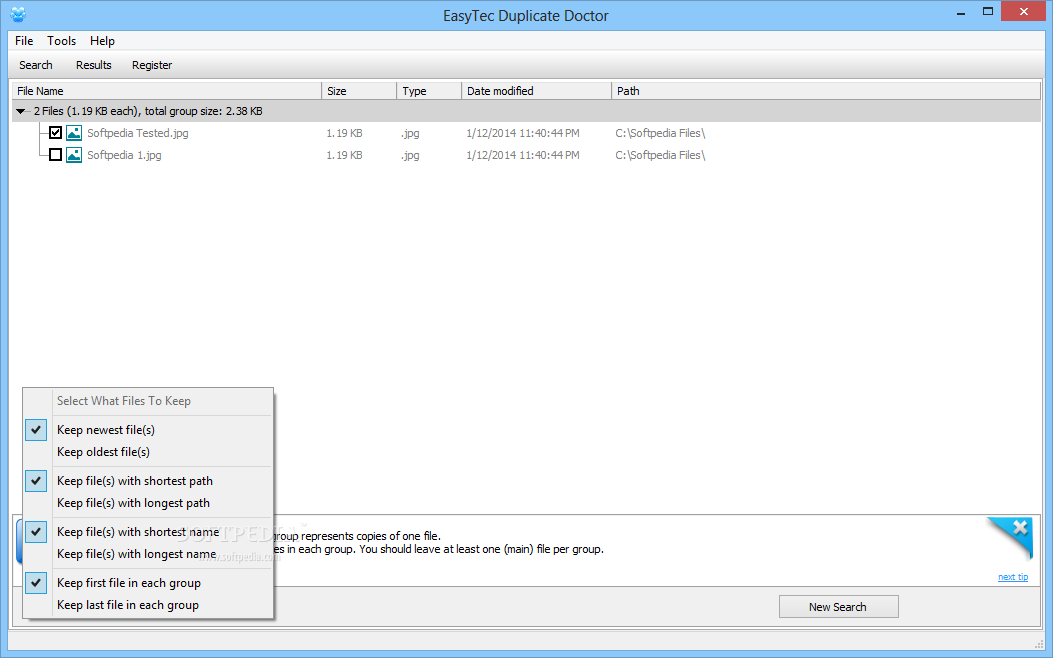Viewport: 1053px width, 658px height.
Task: Click the next tip link
Action: tap(1013, 577)
